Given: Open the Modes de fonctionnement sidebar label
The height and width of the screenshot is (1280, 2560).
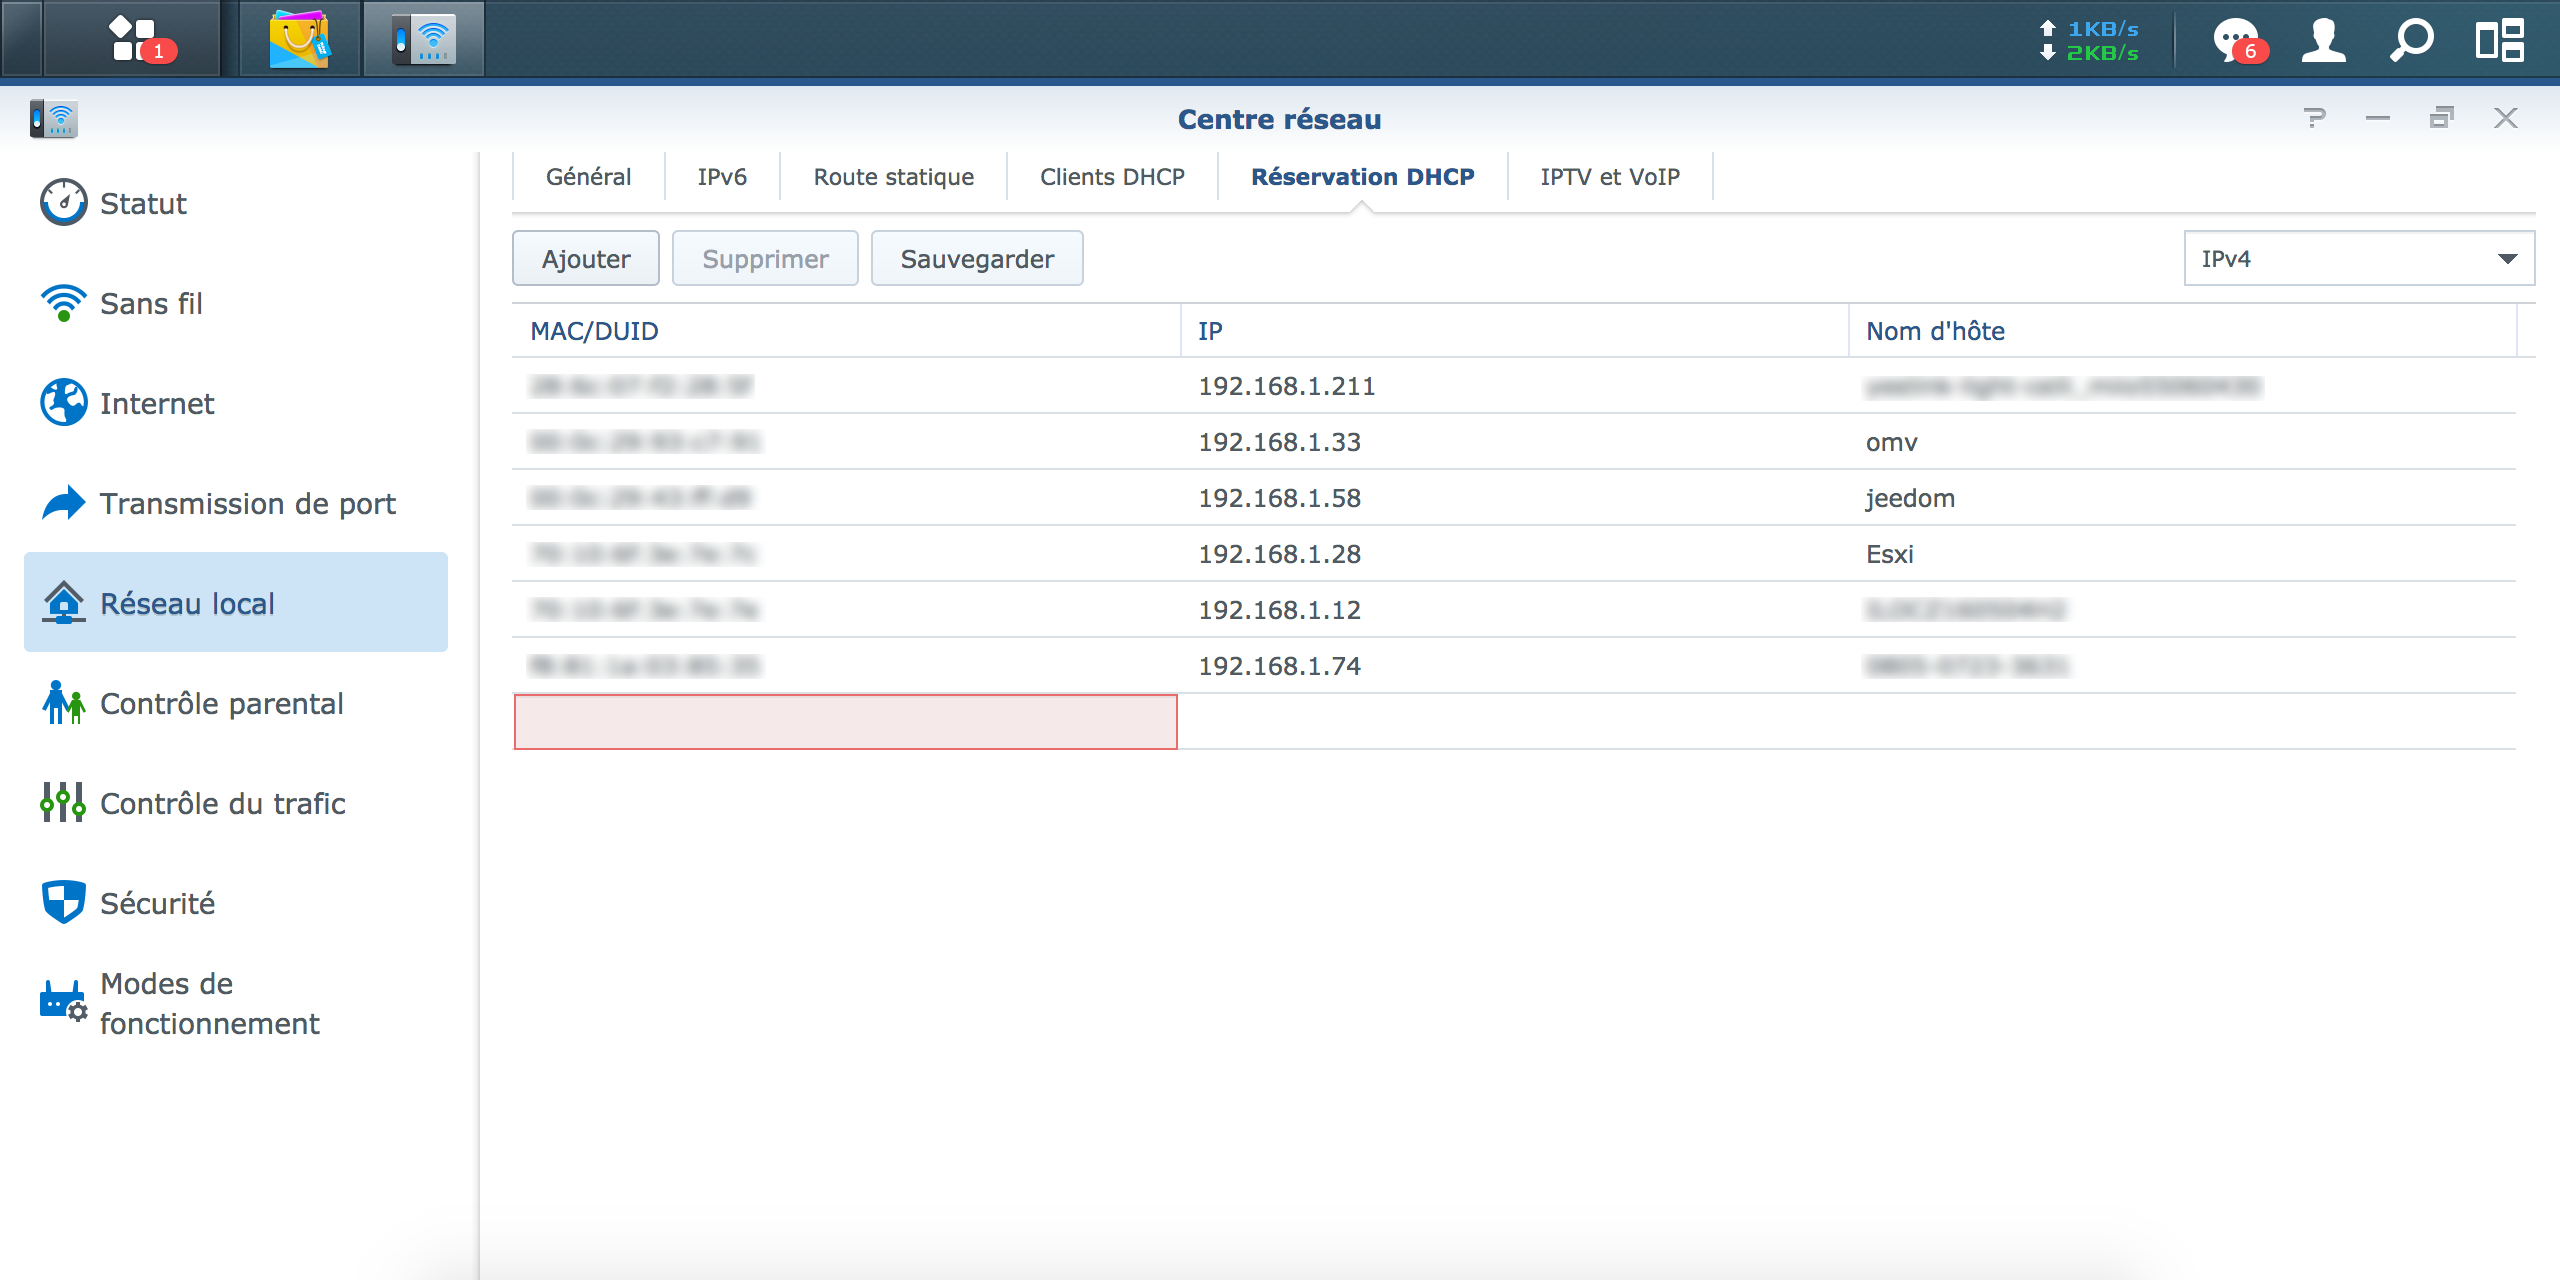Looking at the screenshot, I should point(210,1003).
